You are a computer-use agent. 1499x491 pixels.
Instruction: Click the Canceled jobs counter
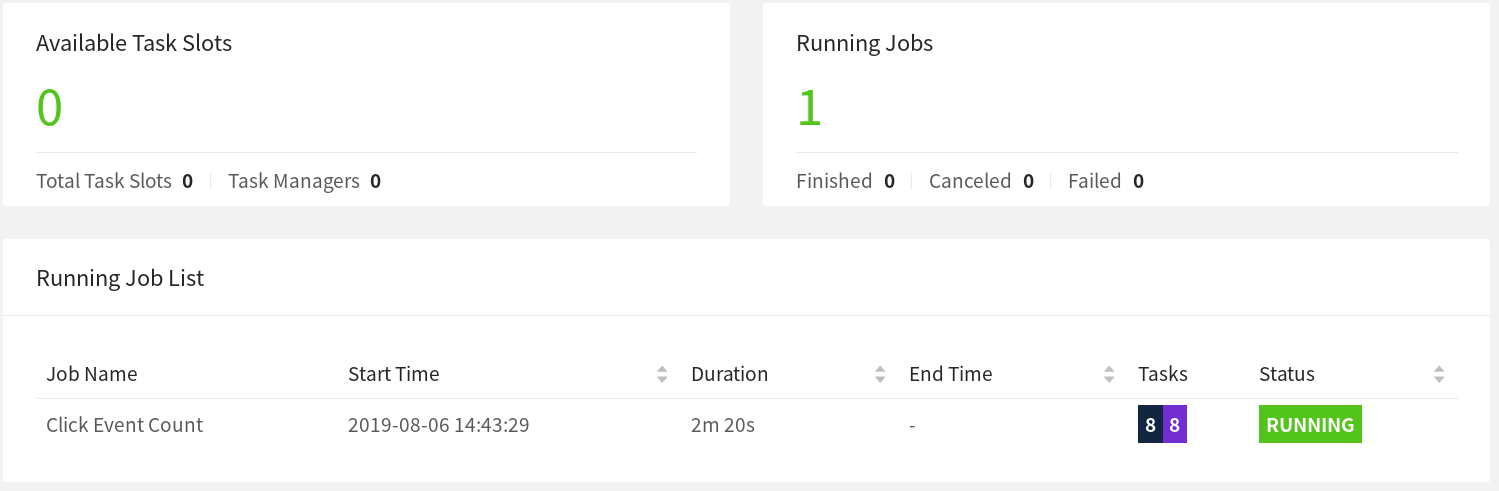(x=981, y=181)
